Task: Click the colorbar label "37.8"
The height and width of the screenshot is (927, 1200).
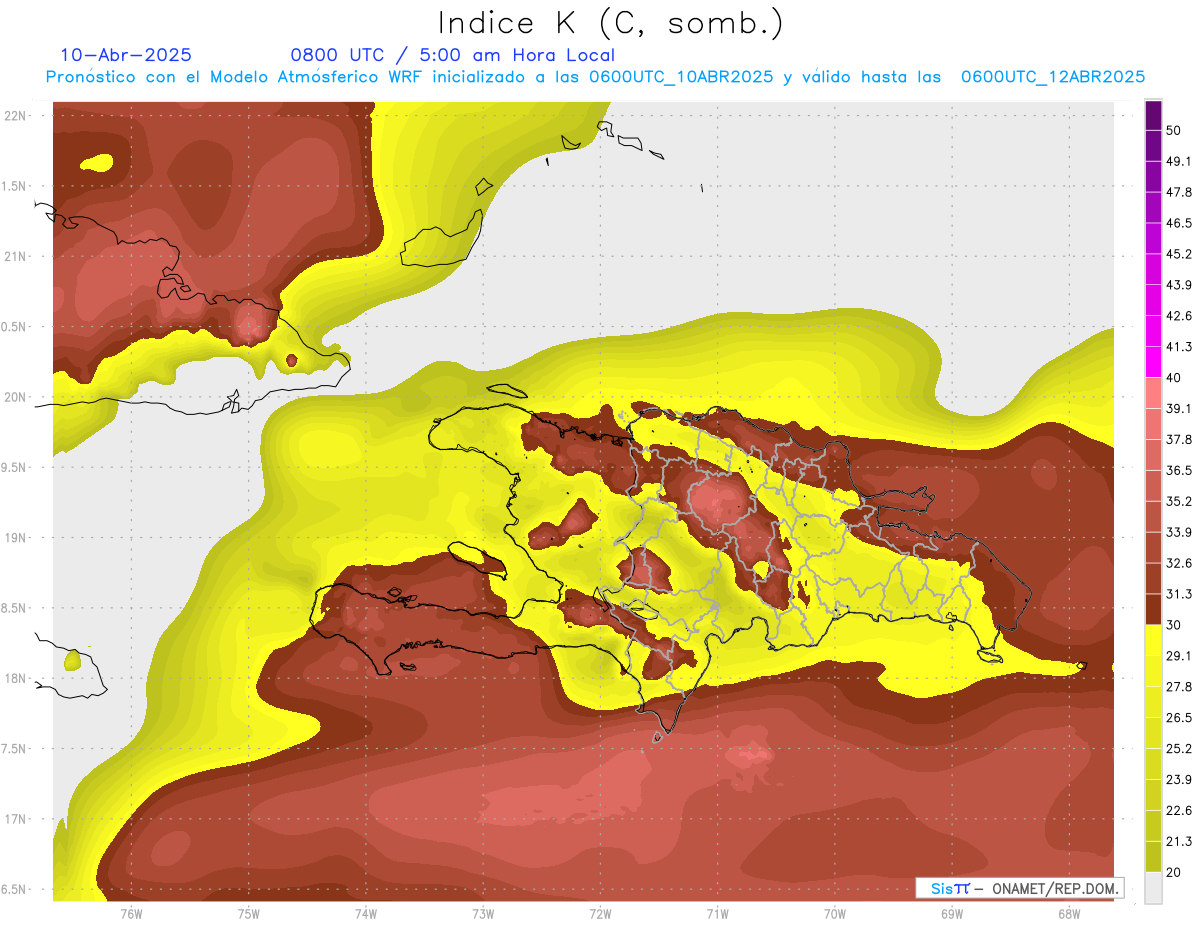Action: click(1179, 440)
